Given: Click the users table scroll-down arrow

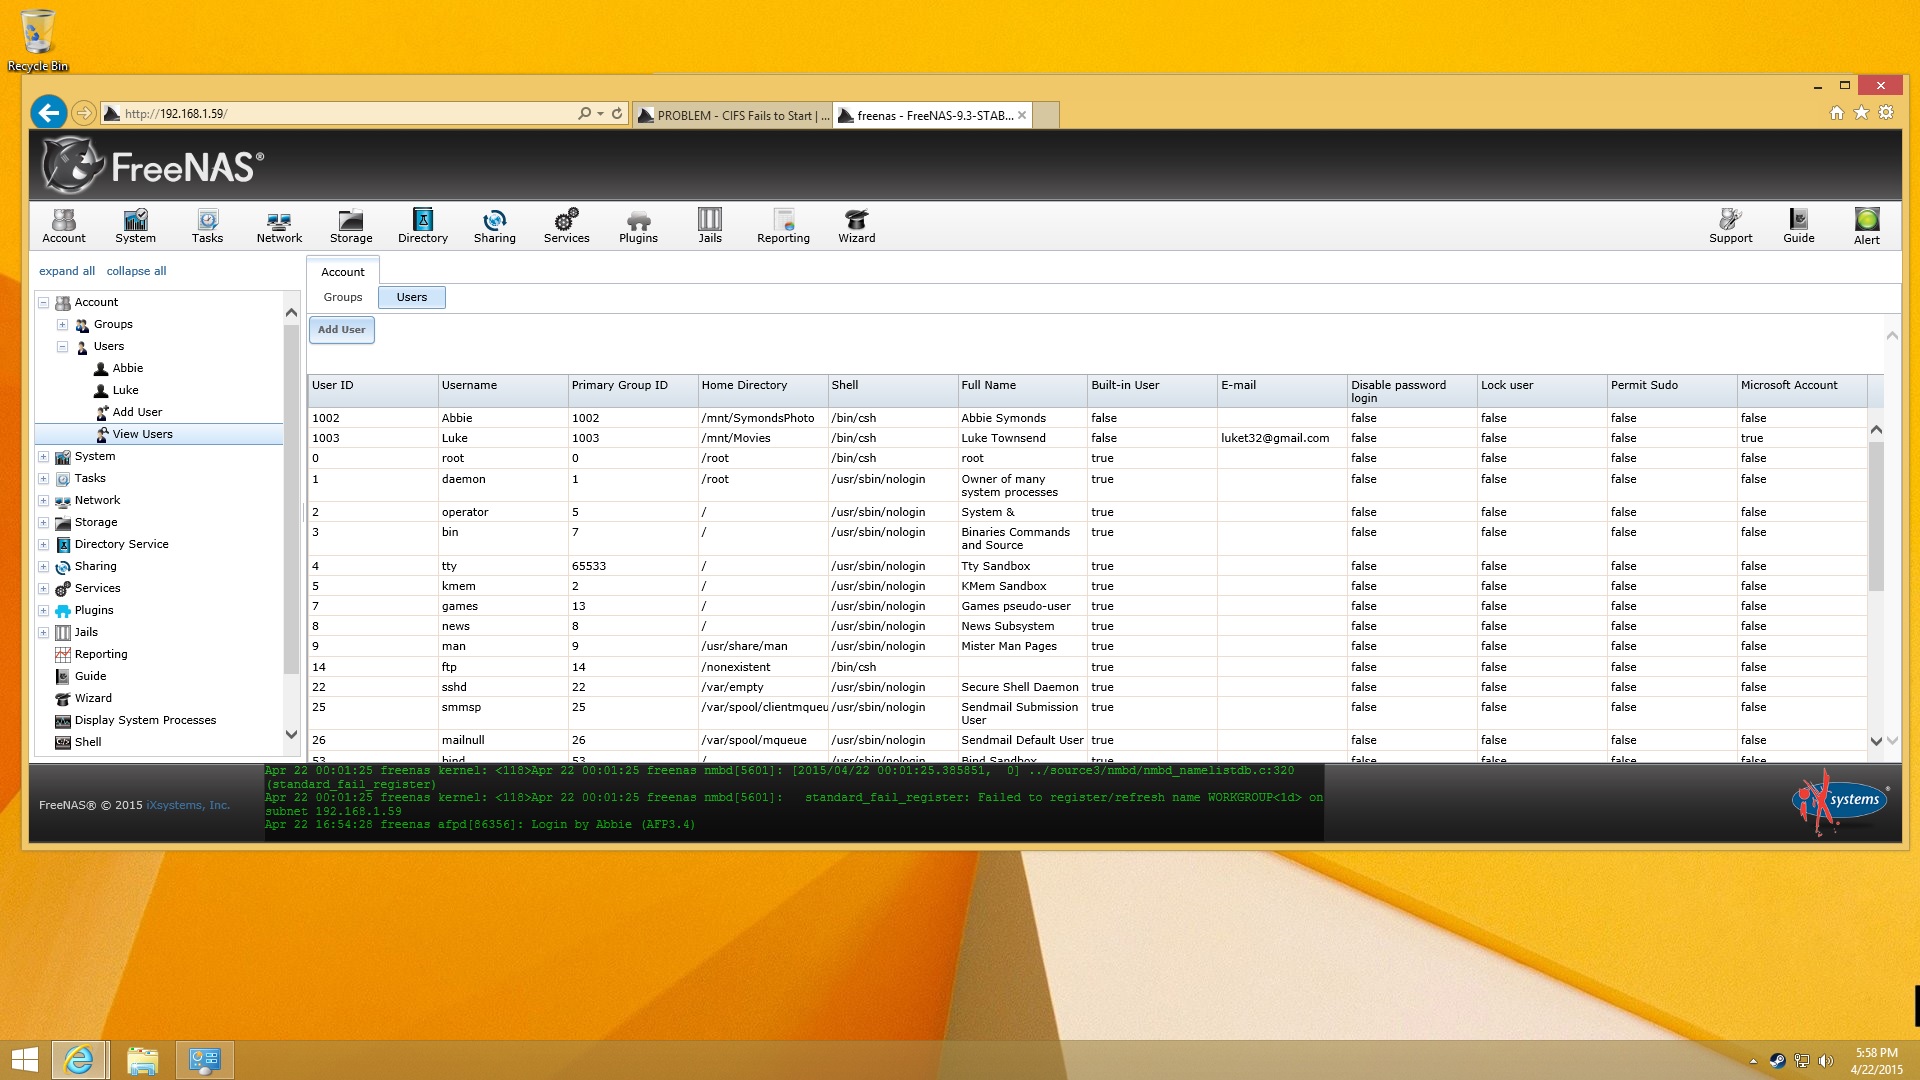Looking at the screenshot, I should (x=1876, y=741).
